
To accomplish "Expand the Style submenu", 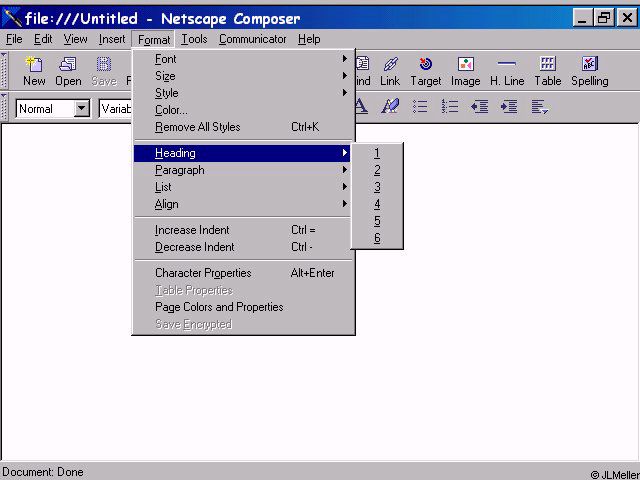I will (x=242, y=93).
